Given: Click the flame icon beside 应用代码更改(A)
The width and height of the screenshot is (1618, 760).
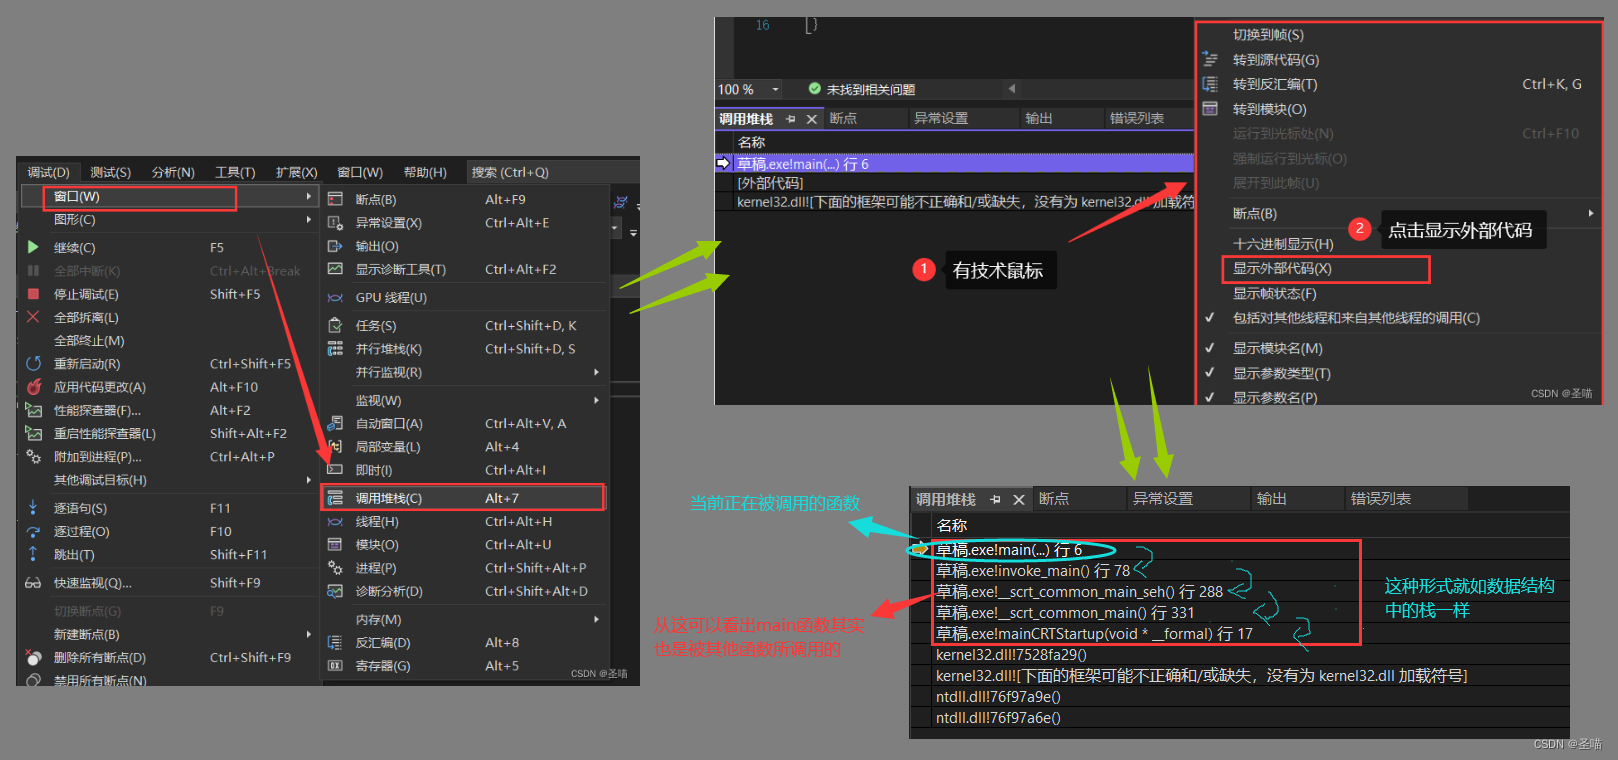Looking at the screenshot, I should [33, 387].
